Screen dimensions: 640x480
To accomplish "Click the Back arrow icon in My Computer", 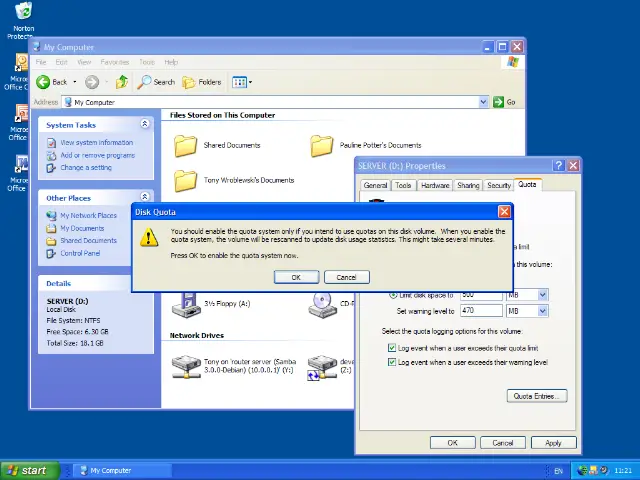I will click(43, 82).
